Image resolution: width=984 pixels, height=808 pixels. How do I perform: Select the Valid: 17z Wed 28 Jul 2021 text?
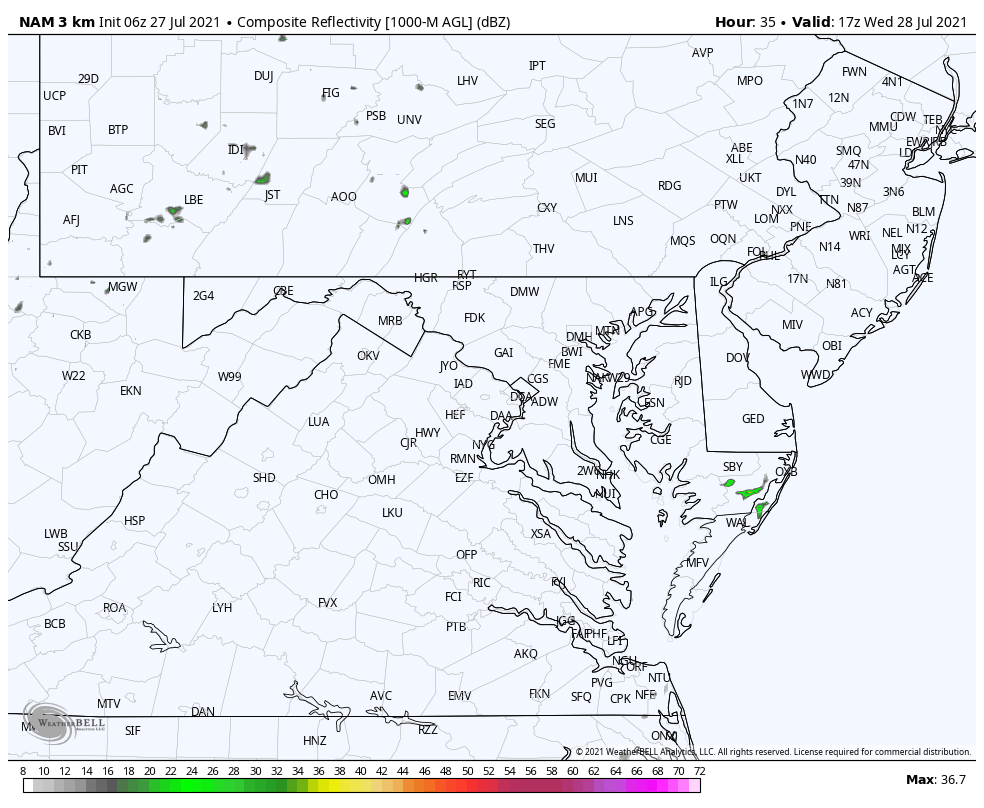(879, 22)
